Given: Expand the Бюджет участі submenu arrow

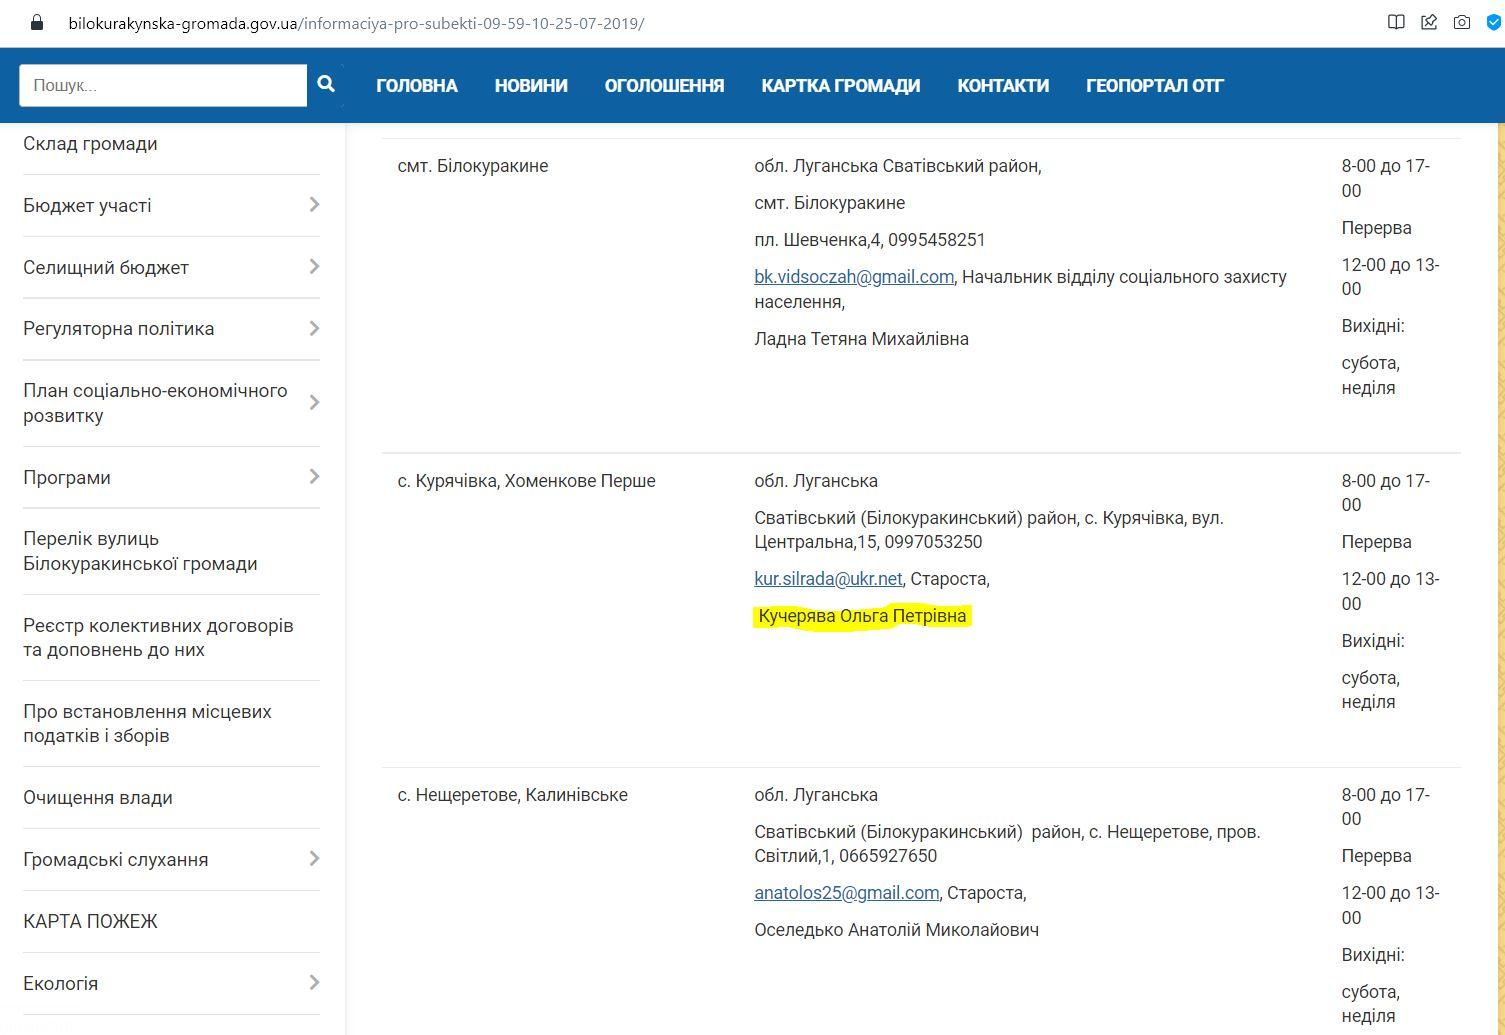Looking at the screenshot, I should click(314, 205).
